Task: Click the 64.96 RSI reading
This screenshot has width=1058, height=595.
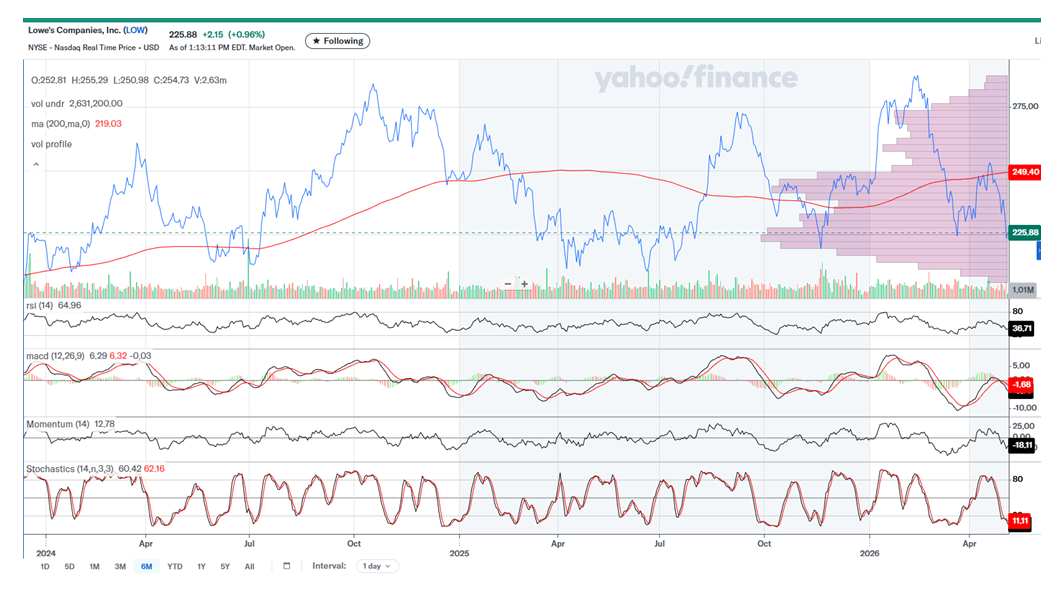Action: (69, 306)
